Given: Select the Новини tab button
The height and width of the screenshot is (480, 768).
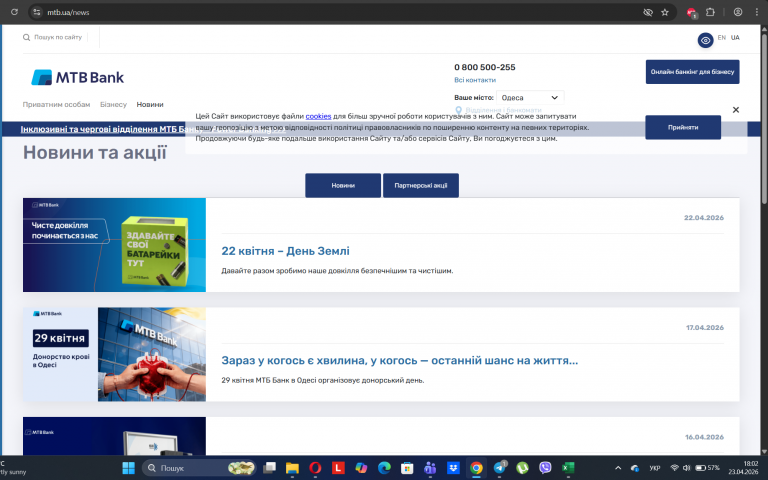Looking at the screenshot, I should pyautogui.click(x=343, y=186).
